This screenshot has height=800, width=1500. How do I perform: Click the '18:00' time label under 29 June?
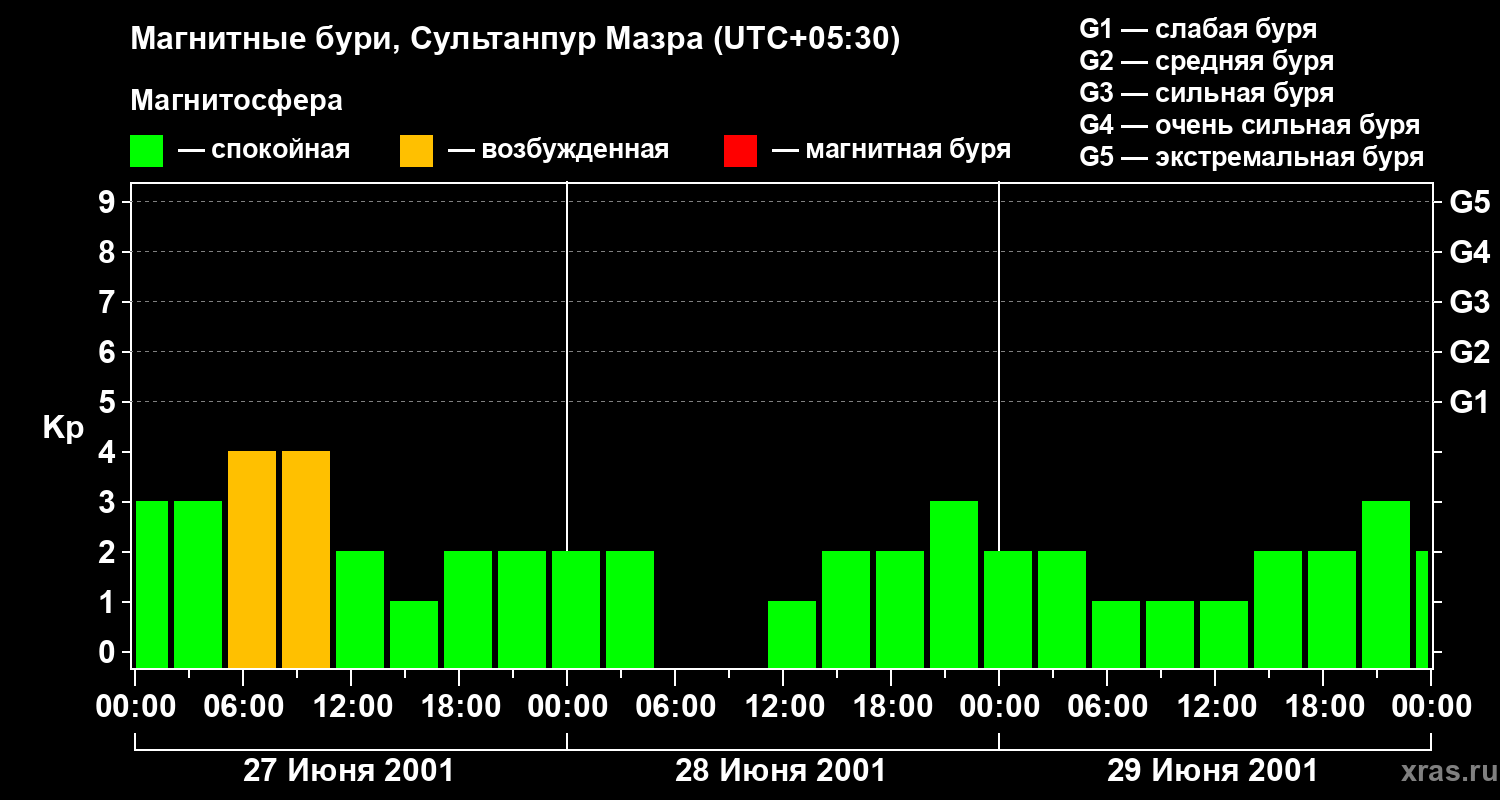click(x=1323, y=706)
